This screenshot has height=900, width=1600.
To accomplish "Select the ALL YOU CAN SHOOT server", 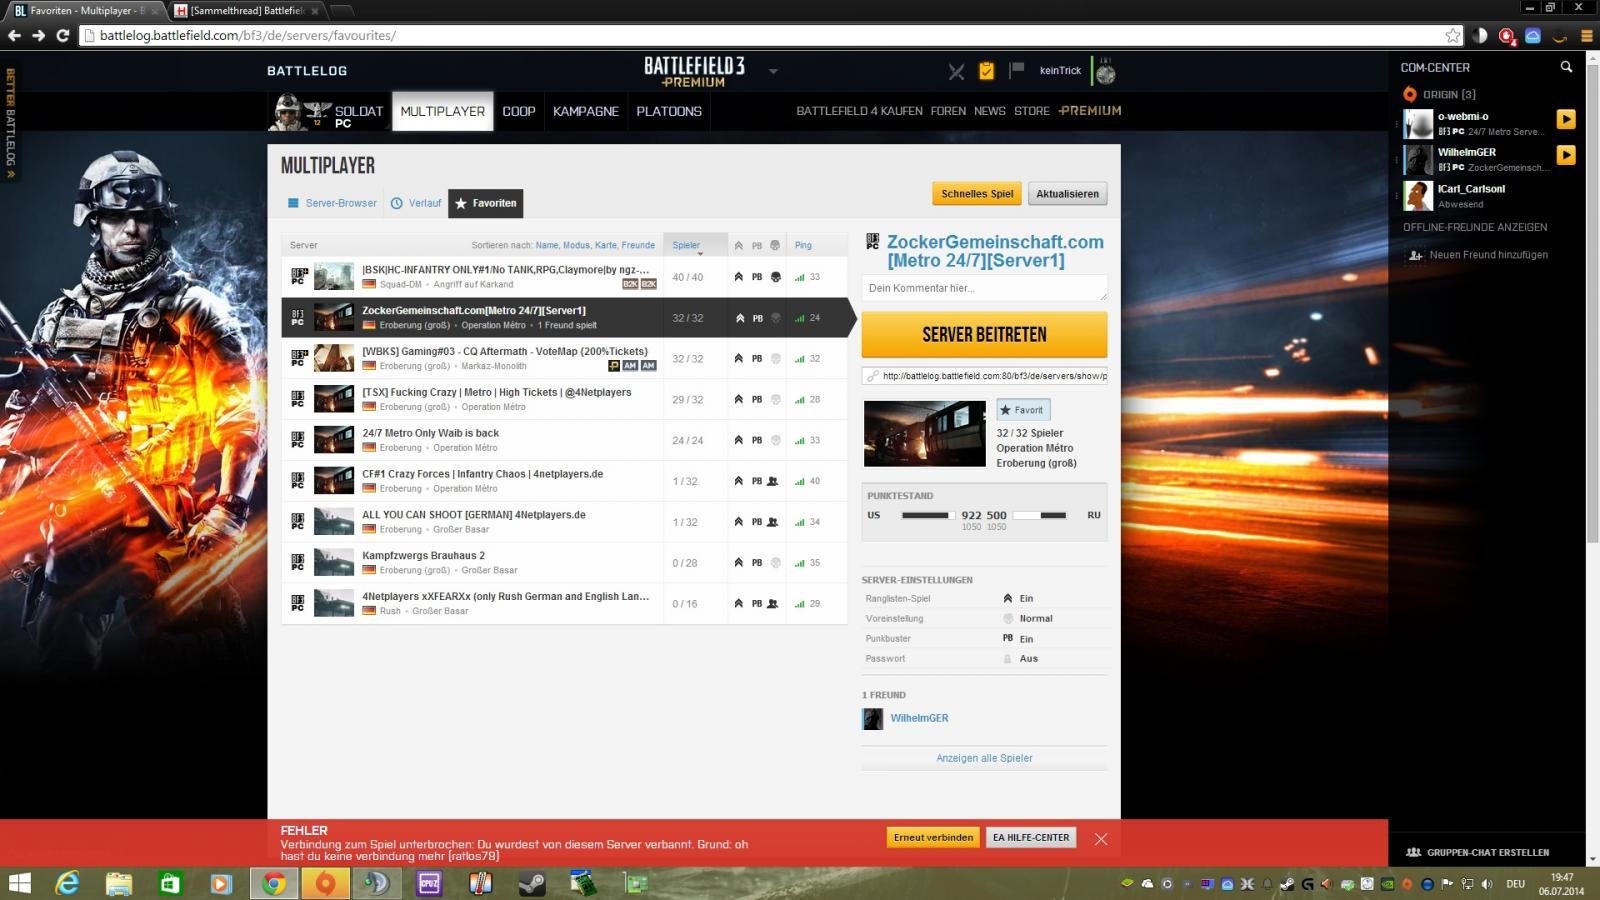I will pos(564,522).
